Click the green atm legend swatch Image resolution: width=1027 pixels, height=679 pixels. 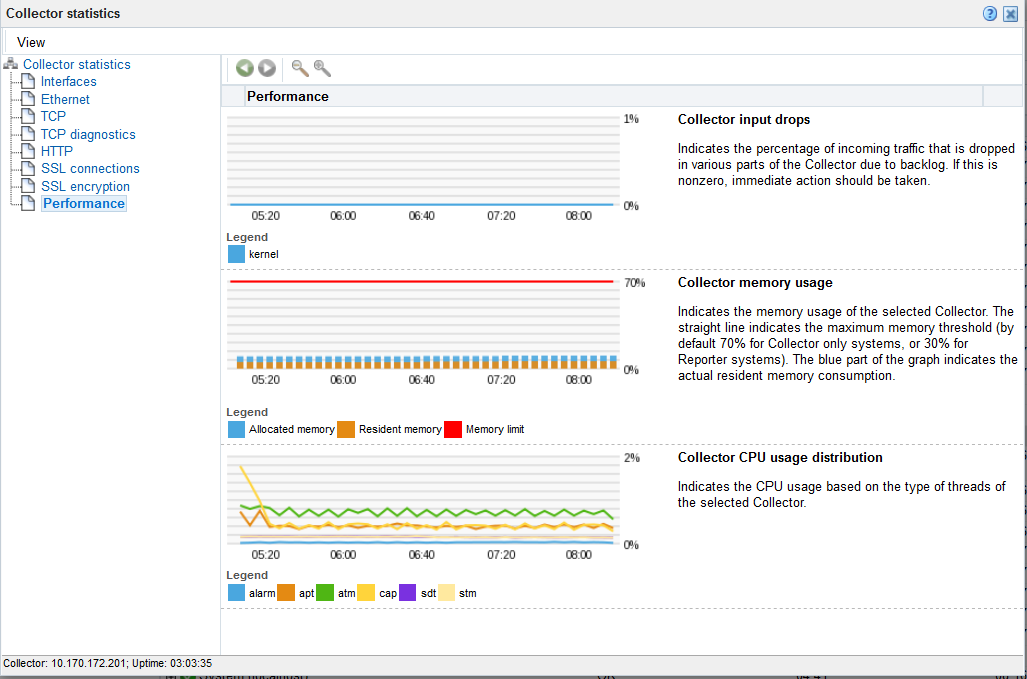click(325, 592)
